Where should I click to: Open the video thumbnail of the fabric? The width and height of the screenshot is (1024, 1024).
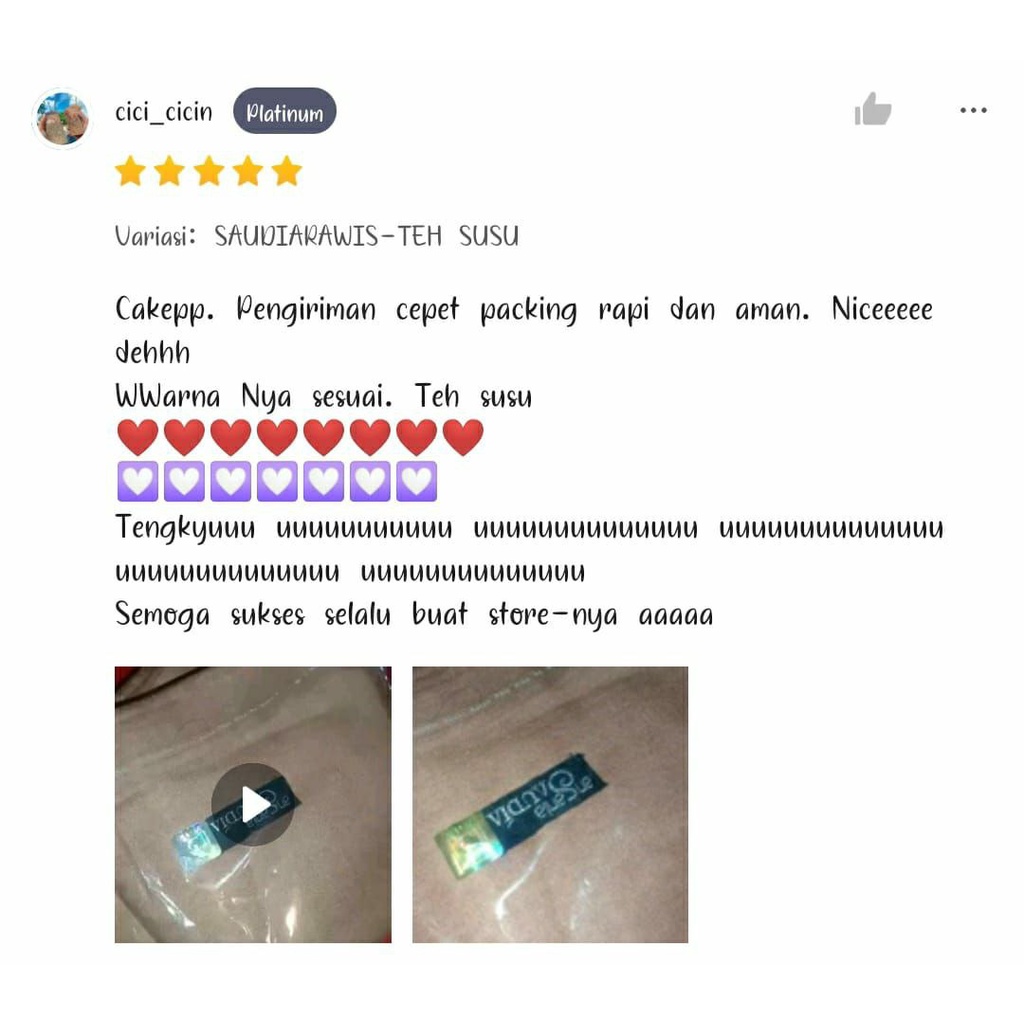(253, 805)
